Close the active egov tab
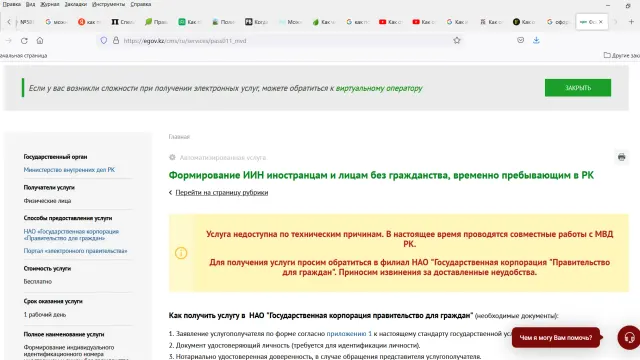This screenshot has width=640, height=360. [601, 22]
